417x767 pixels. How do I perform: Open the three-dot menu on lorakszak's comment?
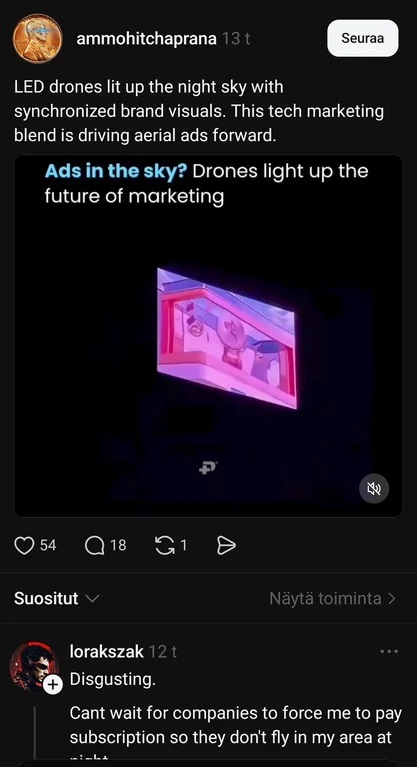tap(389, 651)
